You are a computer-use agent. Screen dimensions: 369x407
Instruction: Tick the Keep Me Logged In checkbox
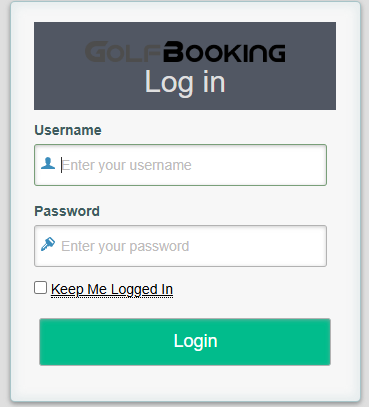(x=41, y=287)
